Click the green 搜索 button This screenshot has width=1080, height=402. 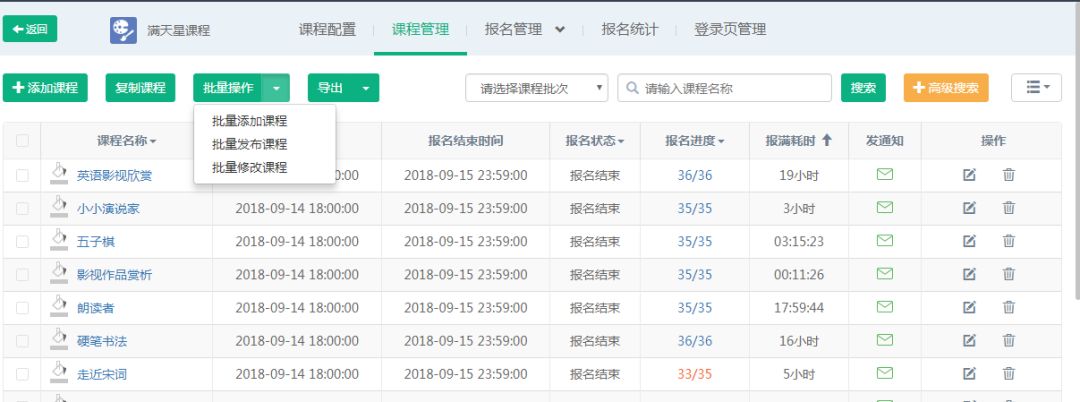tap(863, 88)
